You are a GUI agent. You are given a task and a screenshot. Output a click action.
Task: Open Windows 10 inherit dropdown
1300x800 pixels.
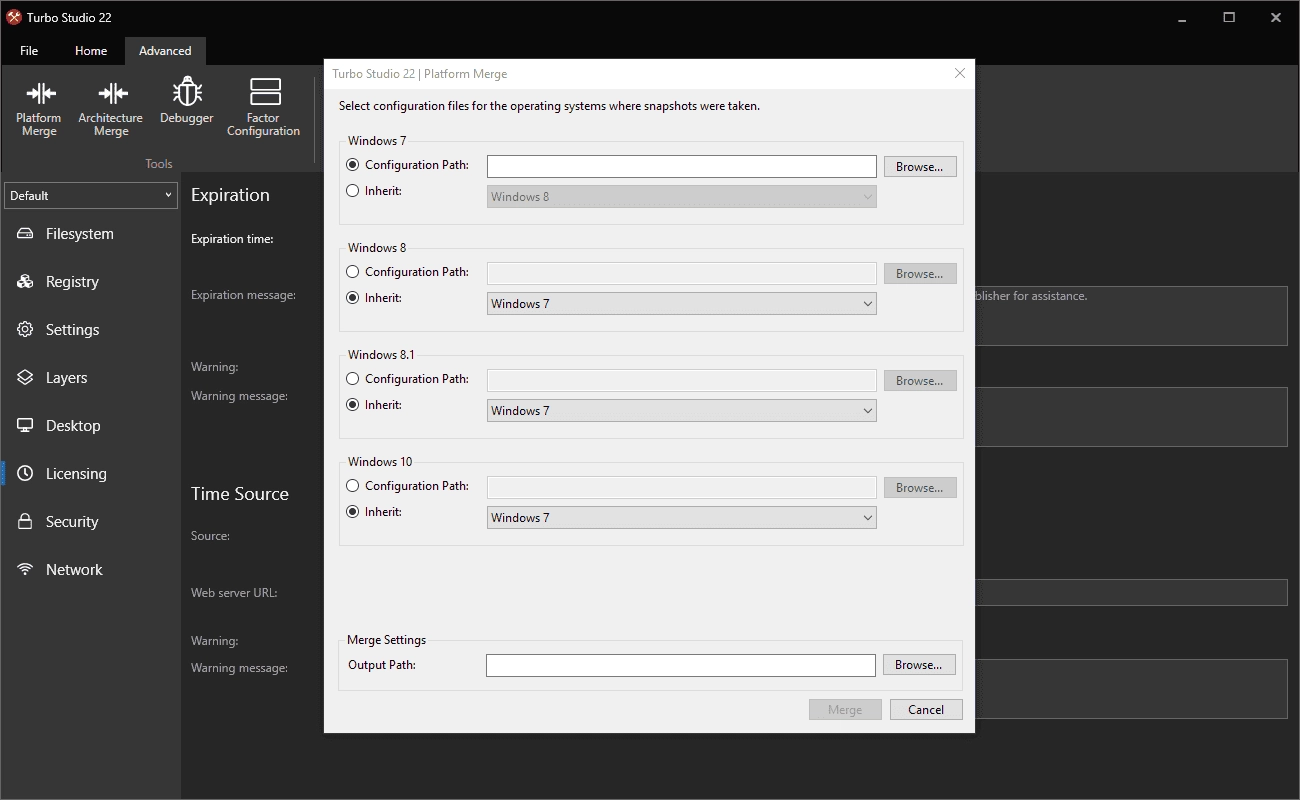point(682,518)
